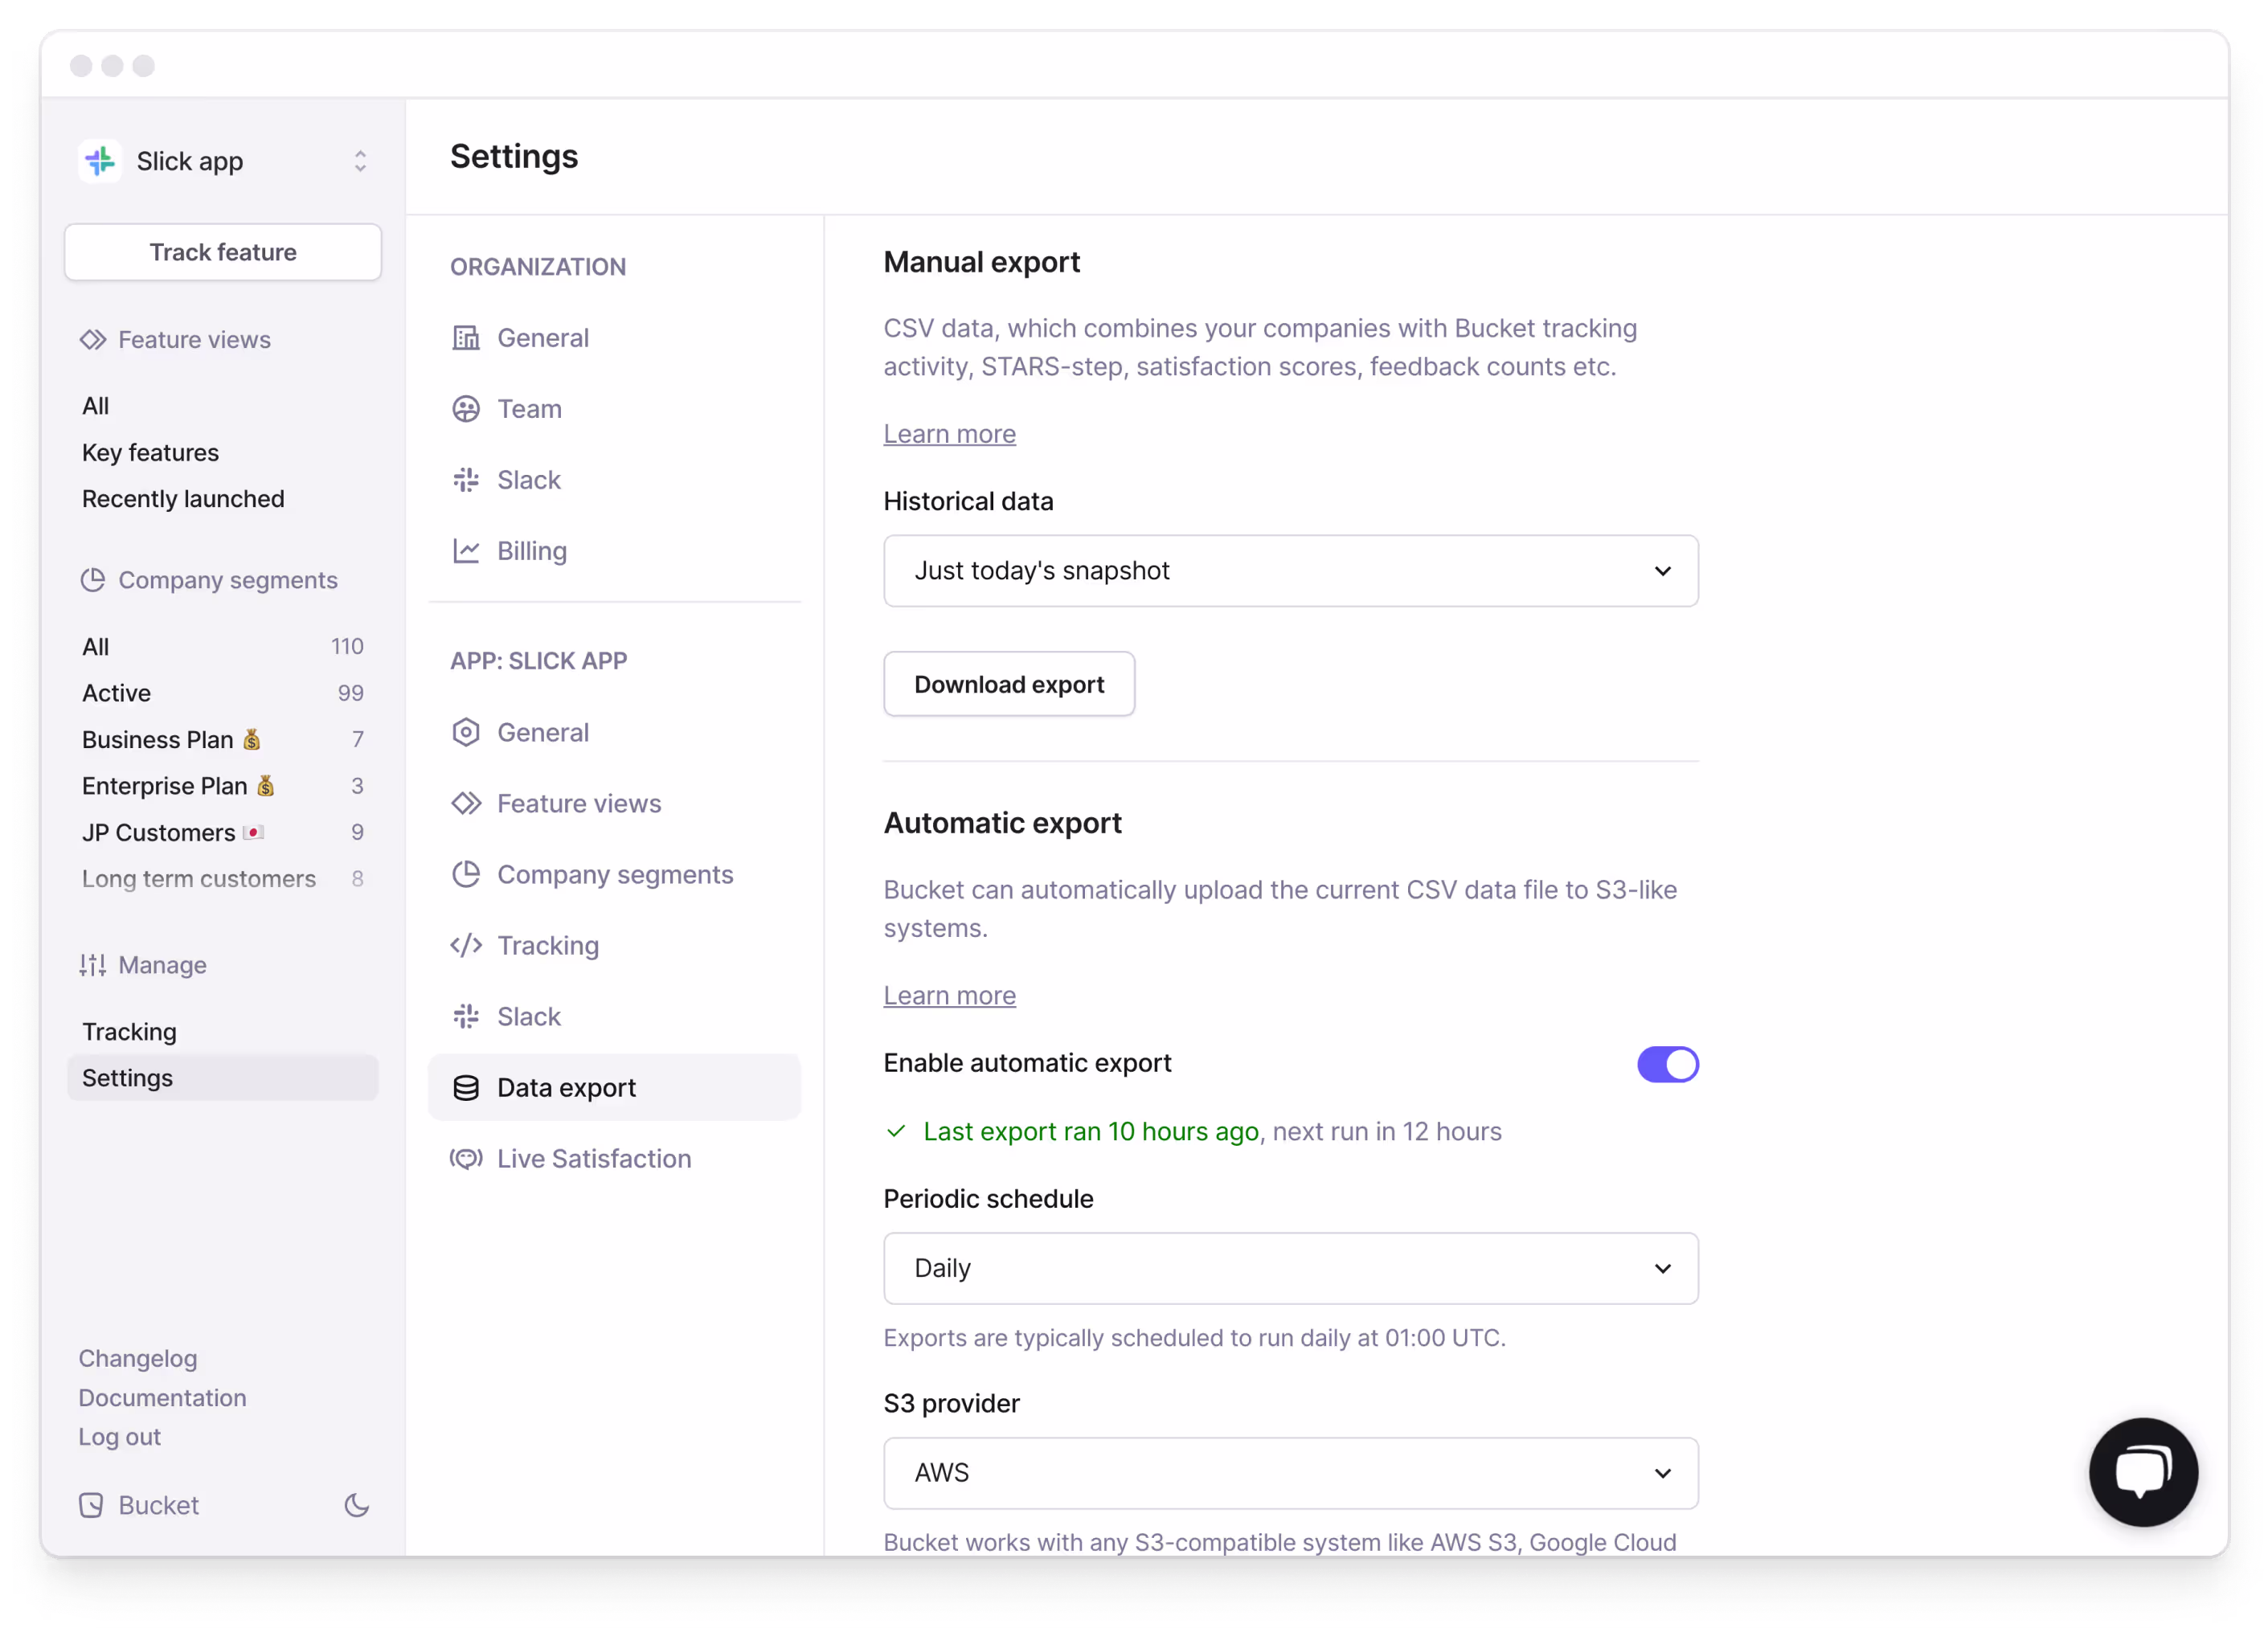2268x1628 pixels.
Task: Open the app switcher chevrons beside Slick app
Action: 360,161
